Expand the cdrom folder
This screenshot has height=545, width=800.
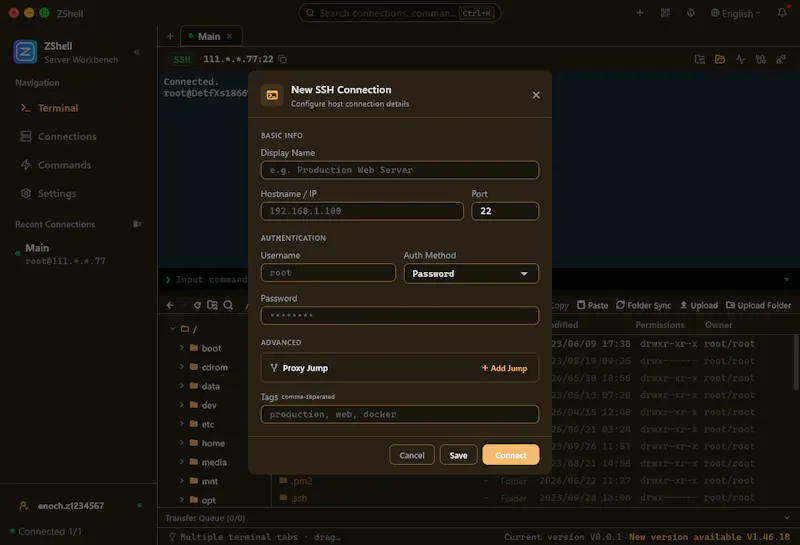point(181,366)
